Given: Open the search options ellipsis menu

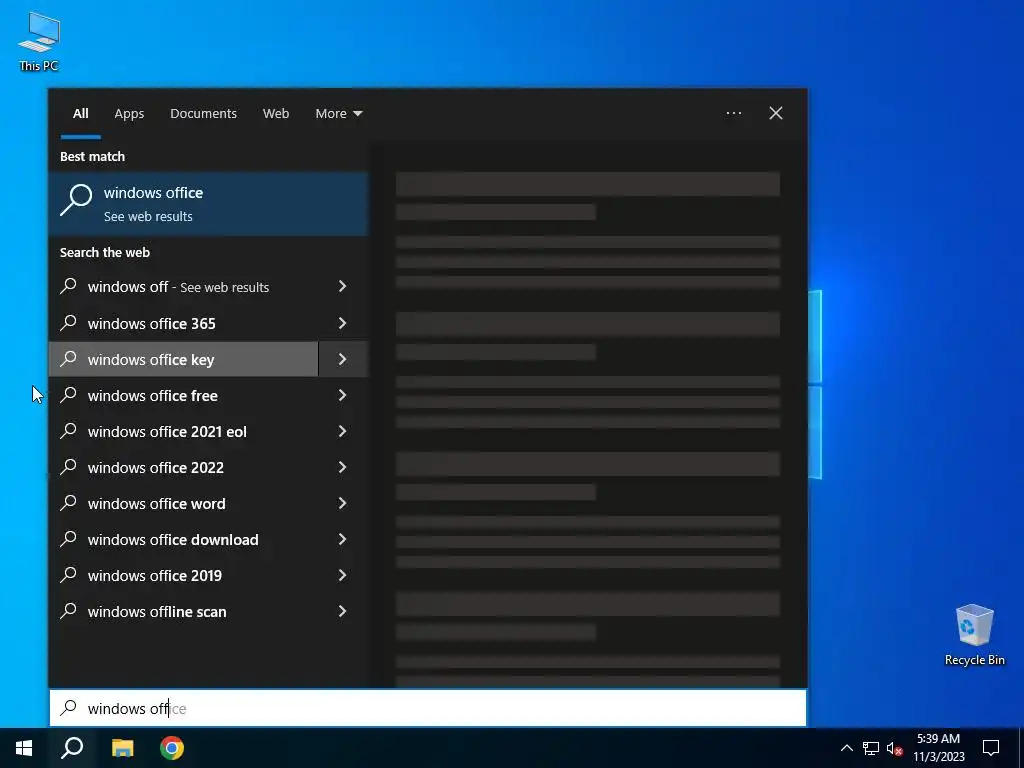Looking at the screenshot, I should [733, 113].
